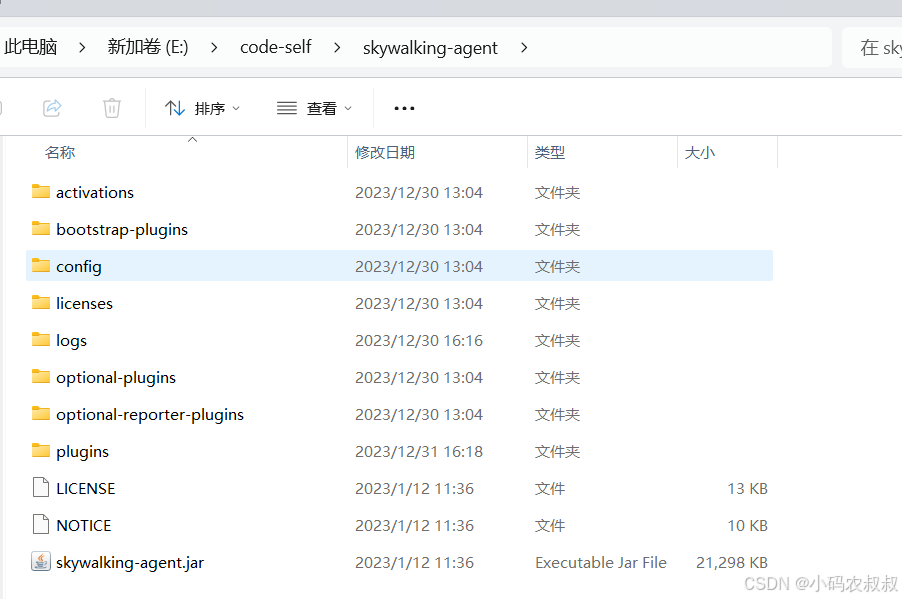Click 新加卷 (E:) in the breadcrumb
The width and height of the screenshot is (902, 599).
148,47
